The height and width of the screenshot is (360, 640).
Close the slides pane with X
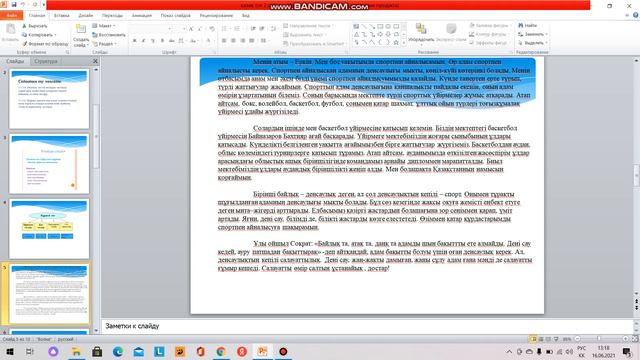pos(95,61)
